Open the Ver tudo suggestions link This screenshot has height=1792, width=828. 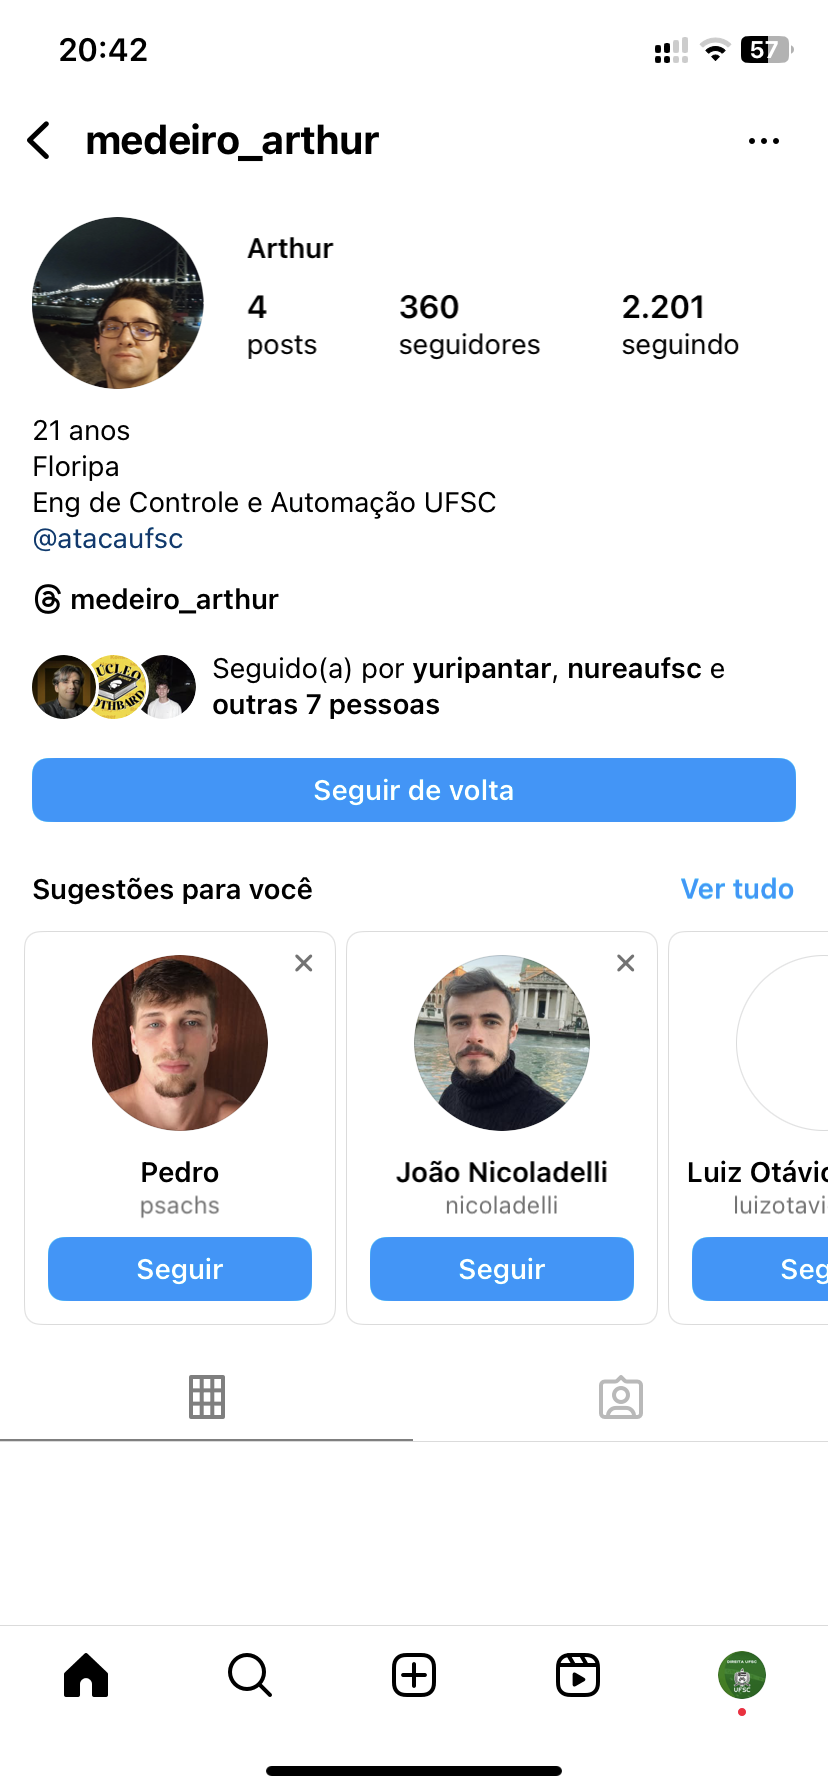coord(737,889)
